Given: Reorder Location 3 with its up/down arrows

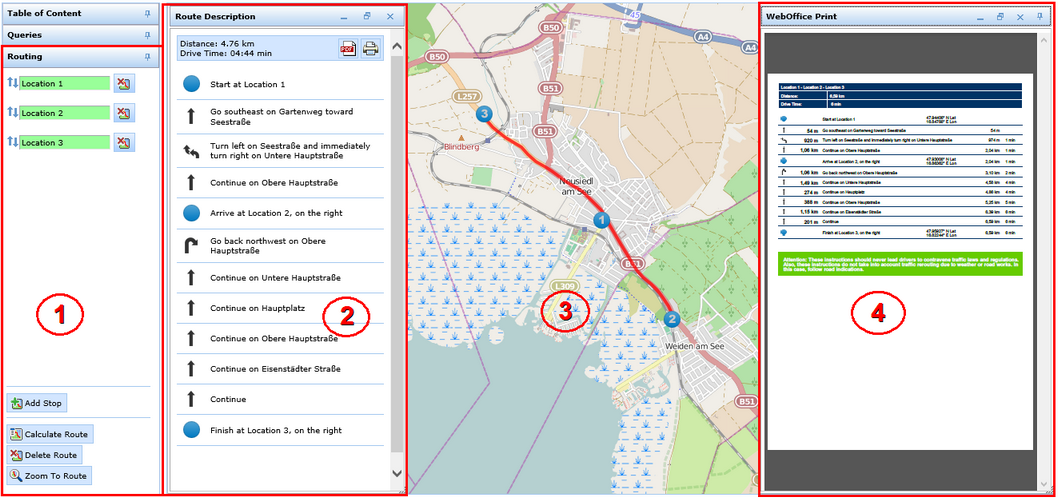Looking at the screenshot, I should click(13, 142).
